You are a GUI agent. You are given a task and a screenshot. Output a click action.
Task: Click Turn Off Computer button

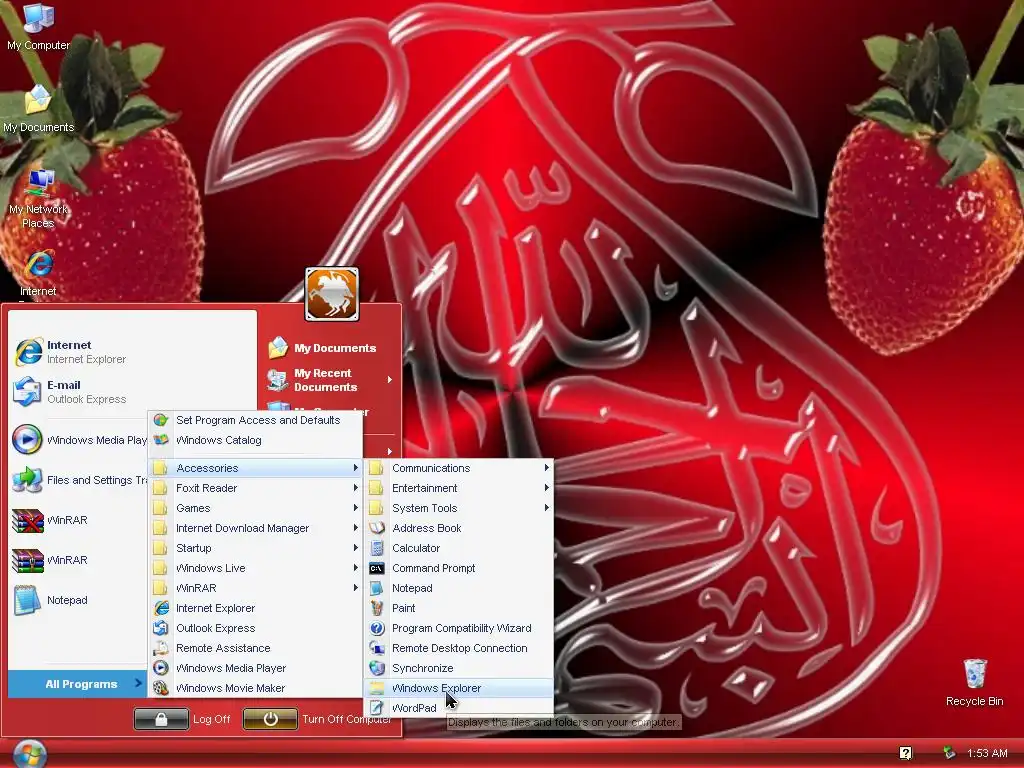(317, 719)
